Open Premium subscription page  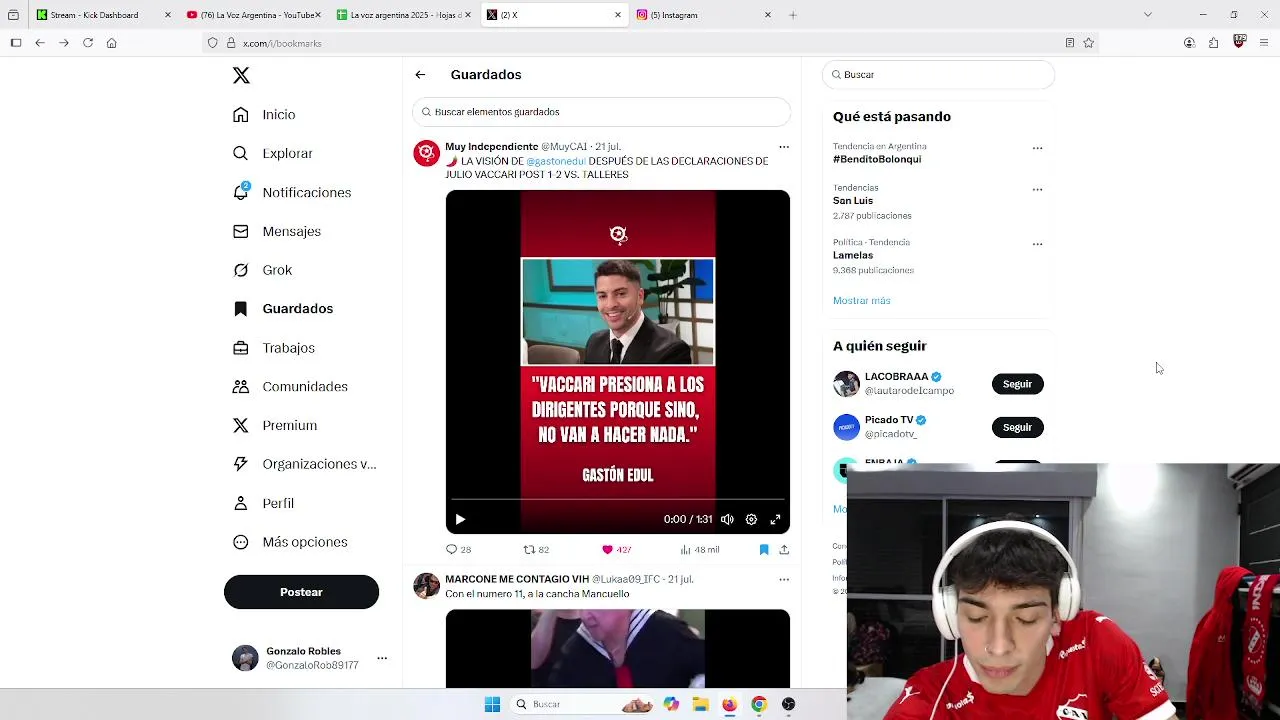tap(275, 425)
